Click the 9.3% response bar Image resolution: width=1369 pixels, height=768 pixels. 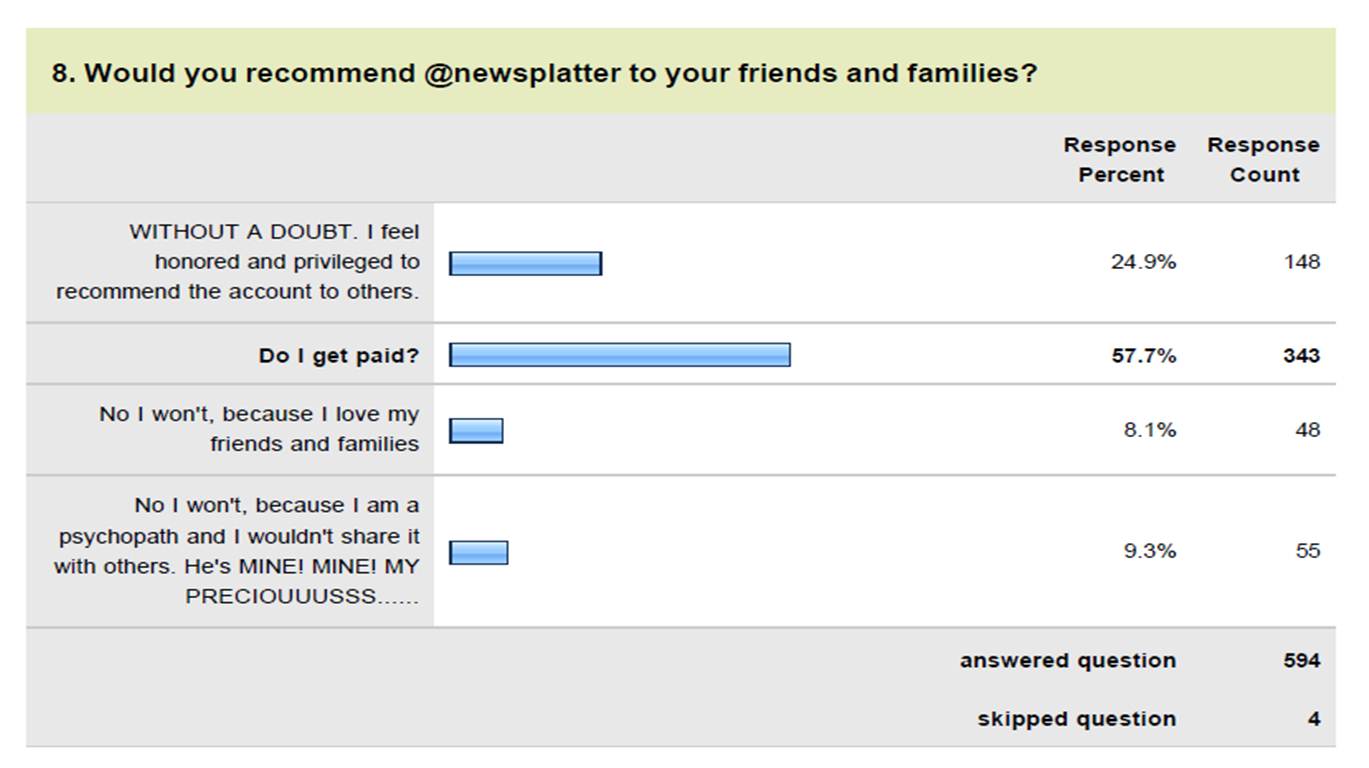478,553
